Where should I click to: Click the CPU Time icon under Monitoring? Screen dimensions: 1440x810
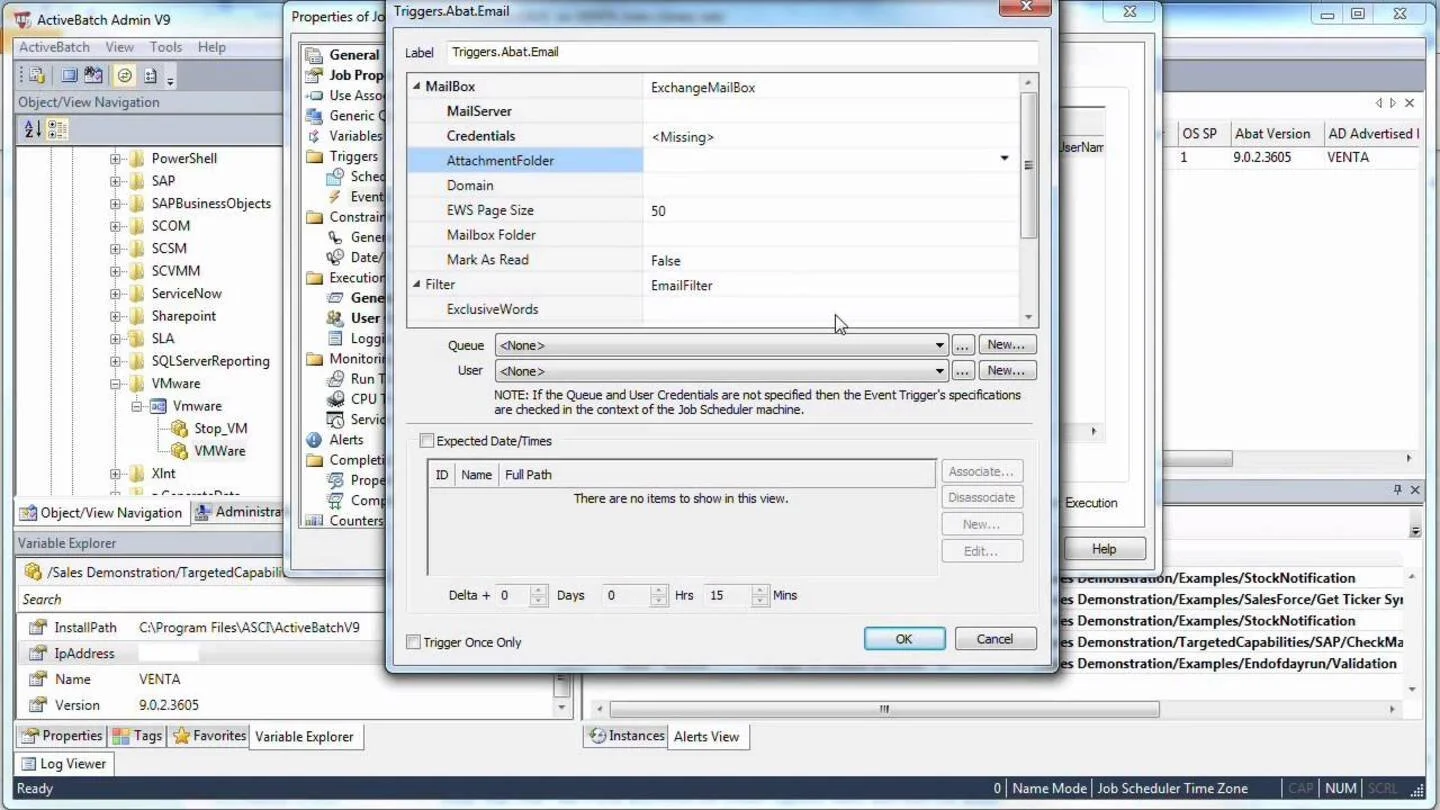tap(336, 399)
